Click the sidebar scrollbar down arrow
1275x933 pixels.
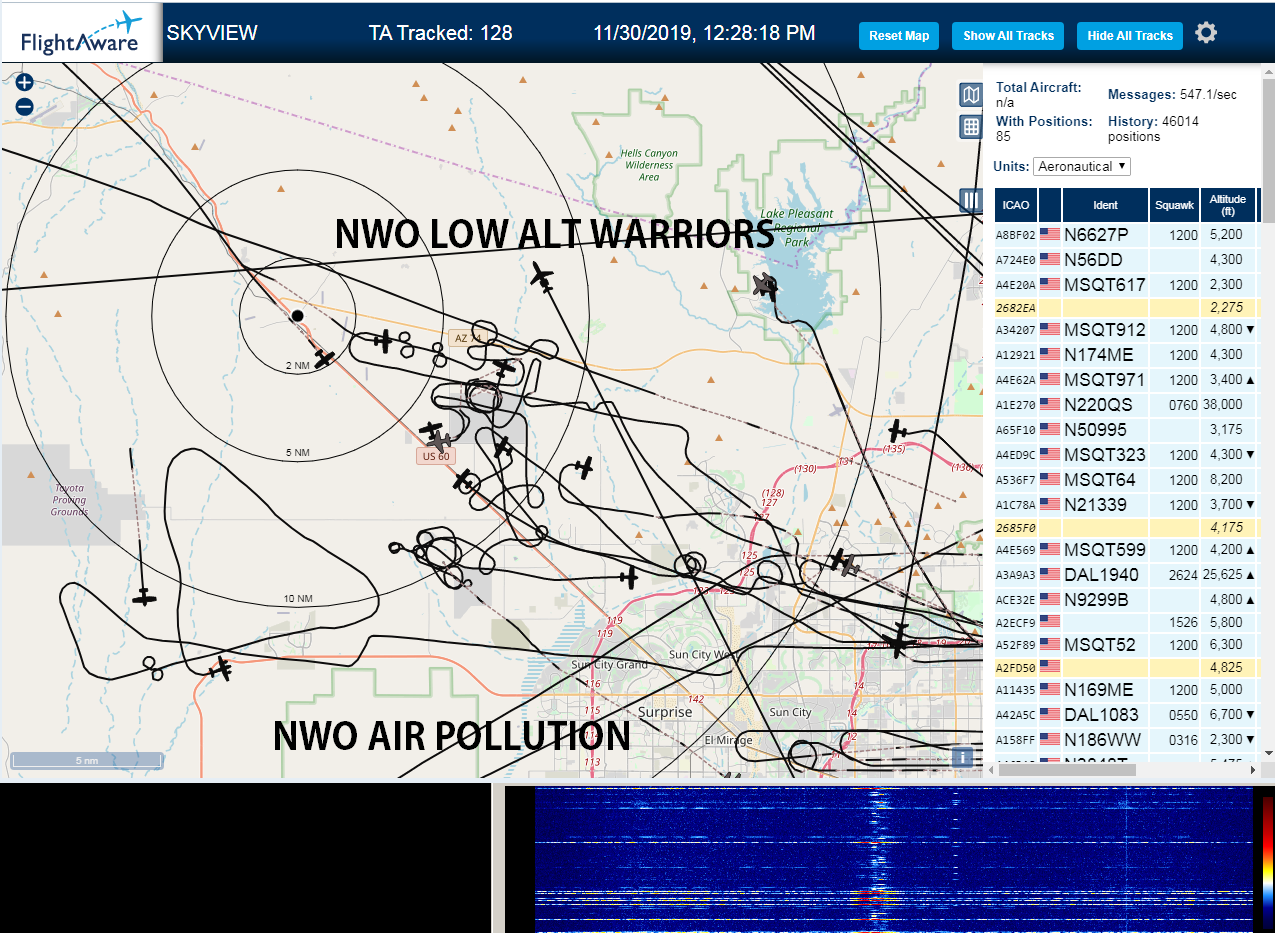tap(1267, 752)
